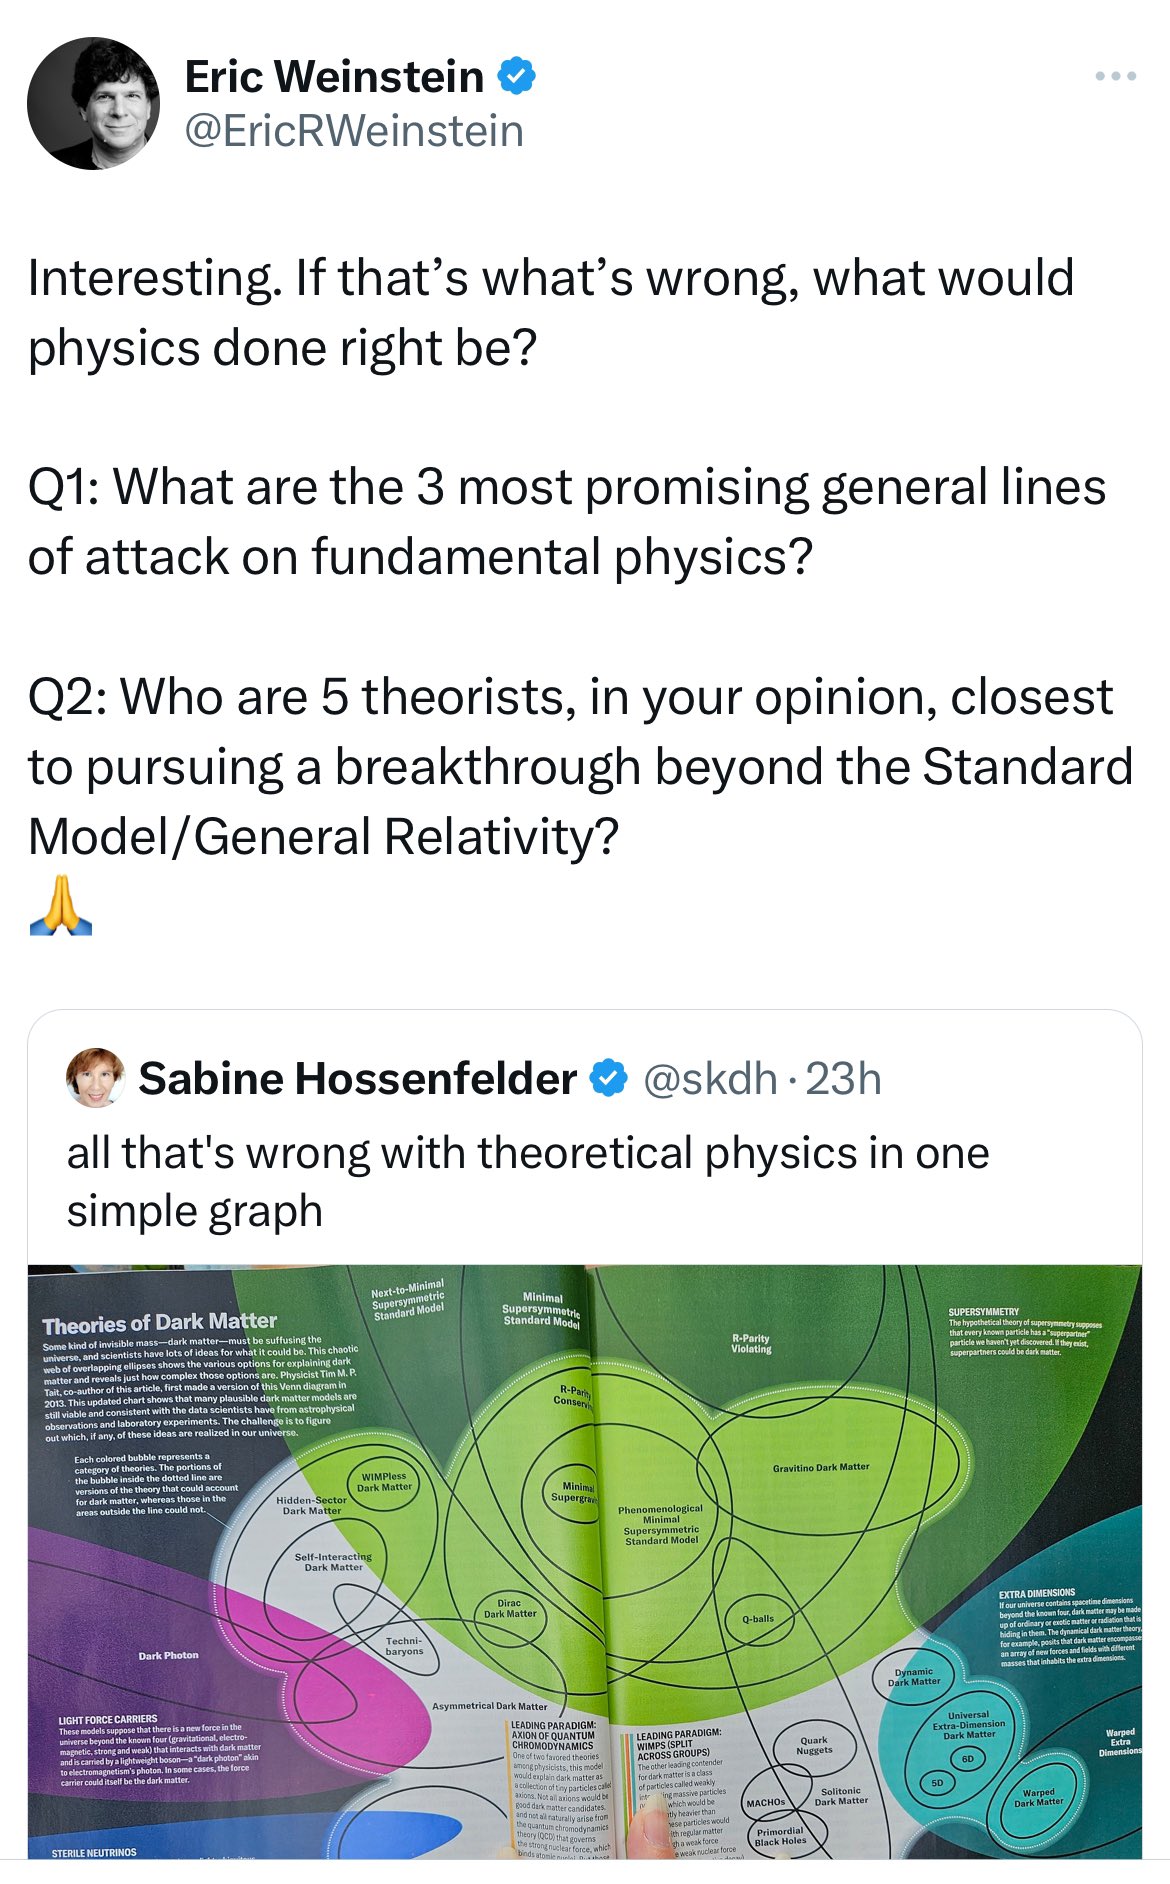Click Sabine Hossenfelder's verified badge
The image size is (1170, 1884).
pos(608,1079)
